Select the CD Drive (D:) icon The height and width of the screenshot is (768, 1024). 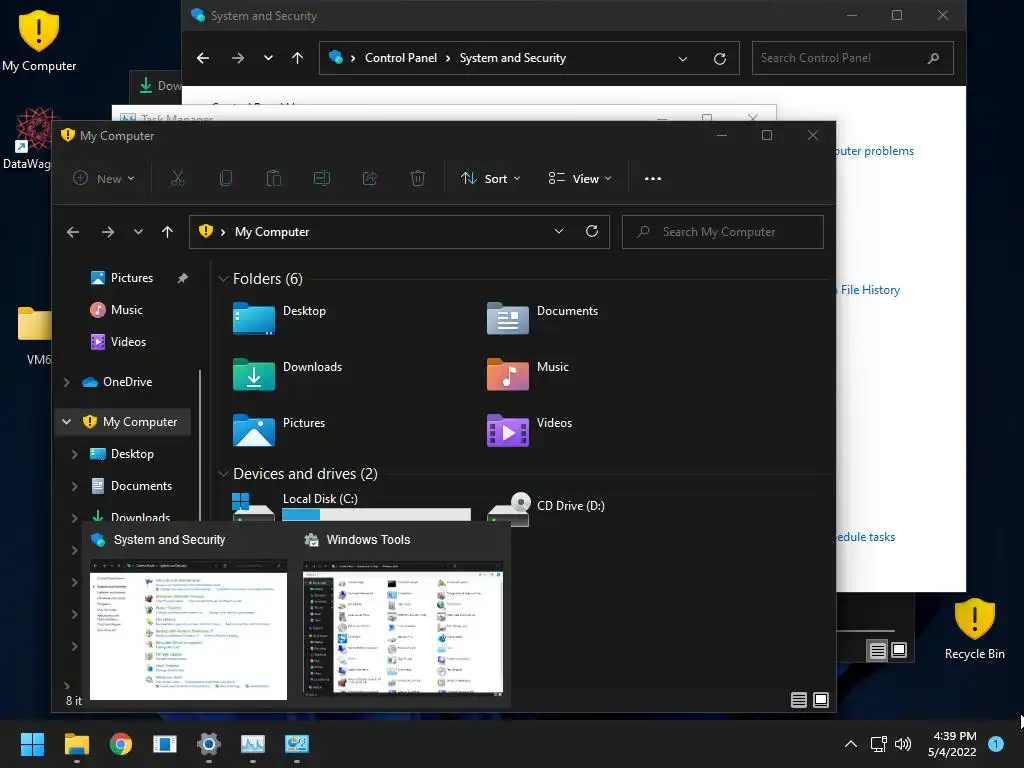508,509
